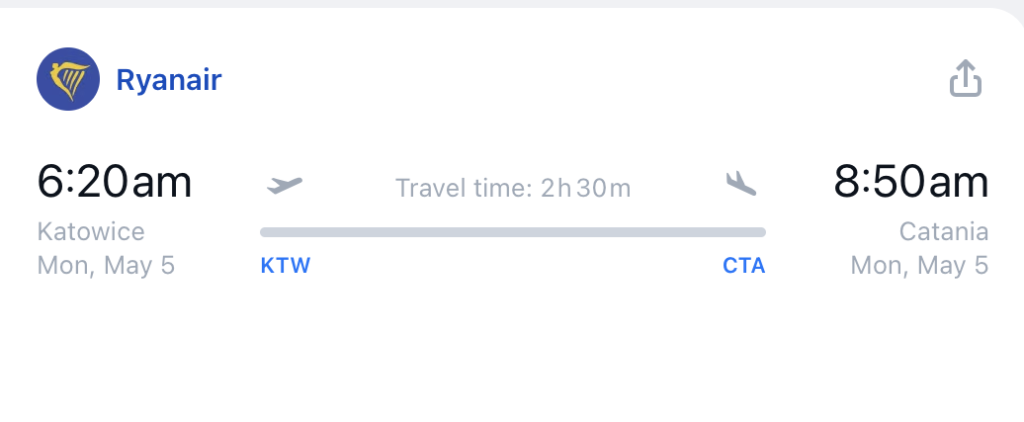Click the Travel time: 2h 30m label
The width and height of the screenshot is (1024, 422).
coord(513,188)
